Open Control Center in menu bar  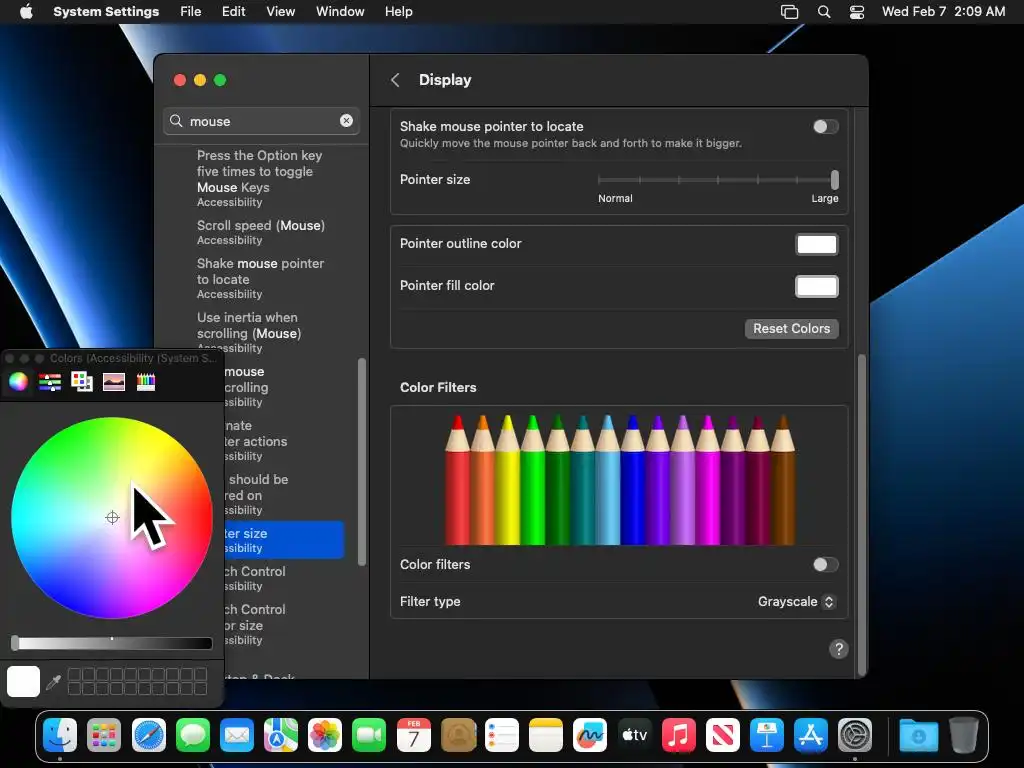click(857, 12)
